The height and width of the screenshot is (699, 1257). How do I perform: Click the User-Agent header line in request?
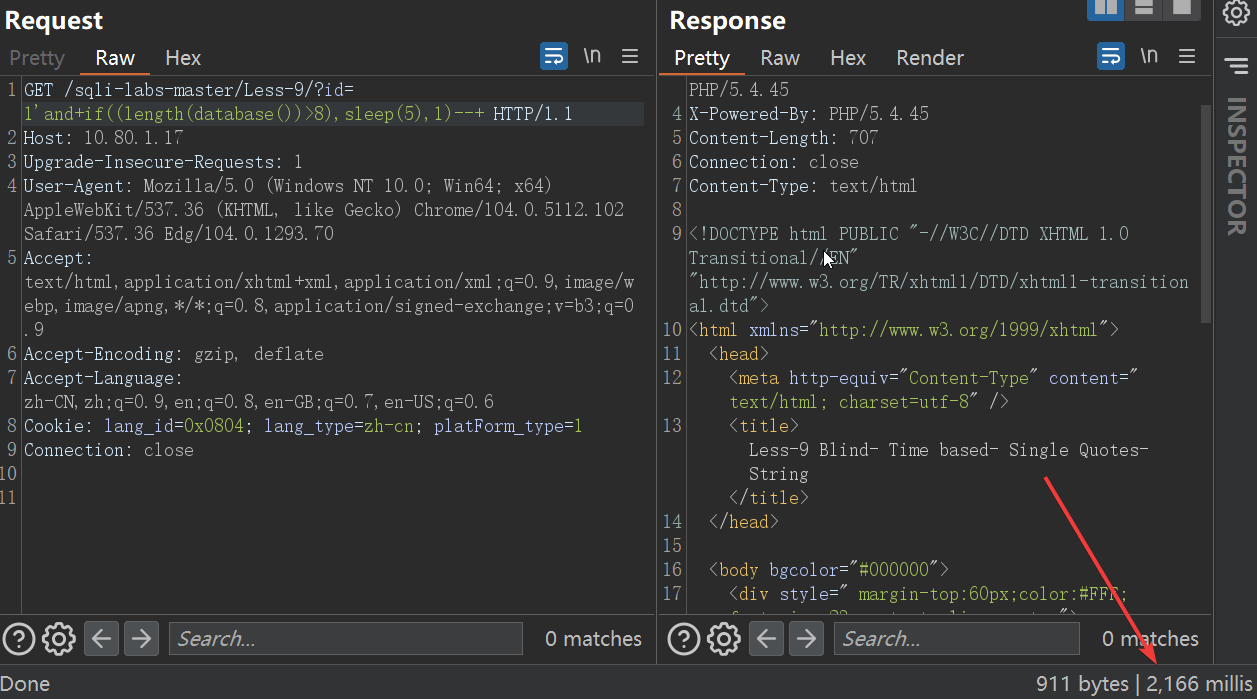tap(324, 210)
